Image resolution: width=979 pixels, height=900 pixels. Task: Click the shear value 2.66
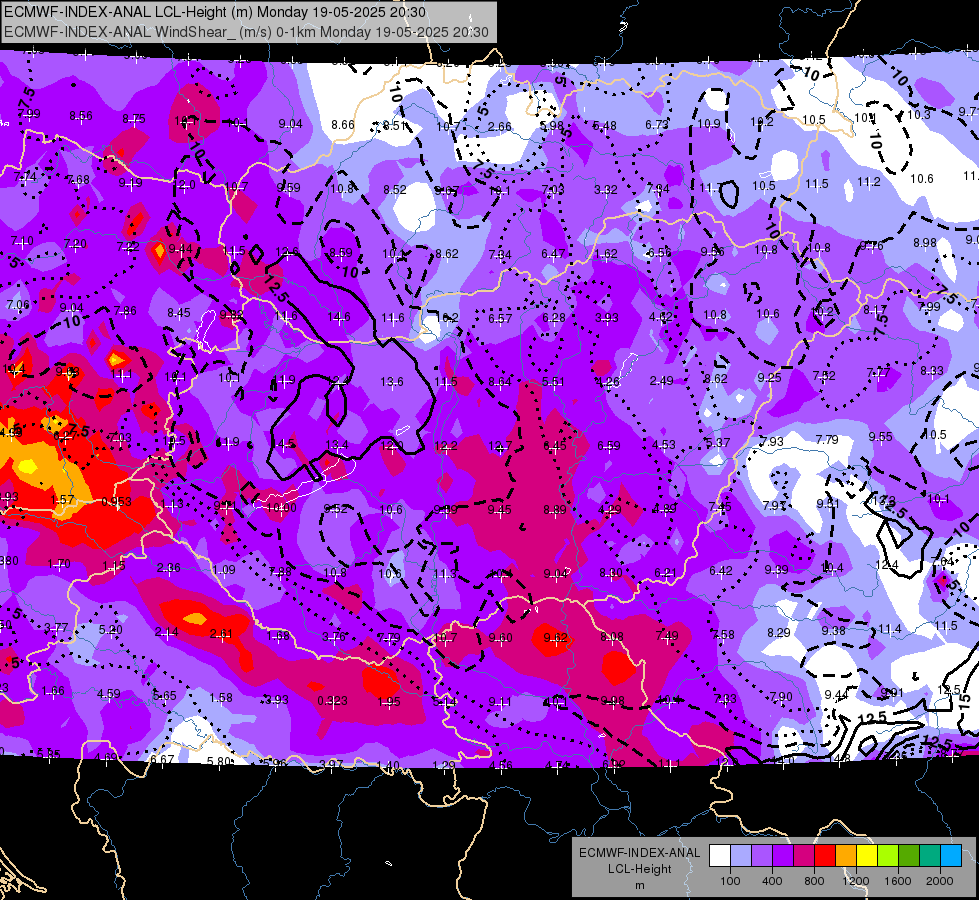tap(499, 126)
